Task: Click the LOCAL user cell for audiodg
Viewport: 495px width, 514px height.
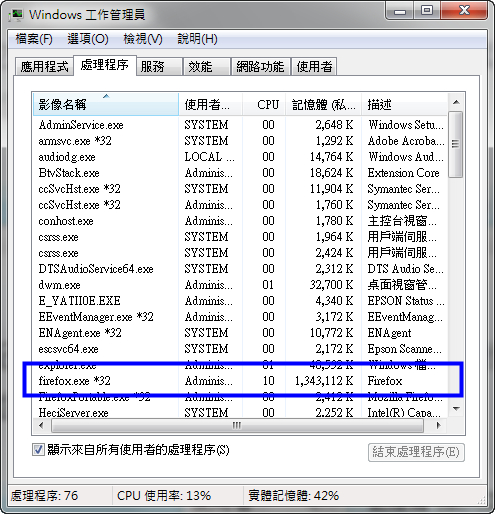Action: point(209,157)
